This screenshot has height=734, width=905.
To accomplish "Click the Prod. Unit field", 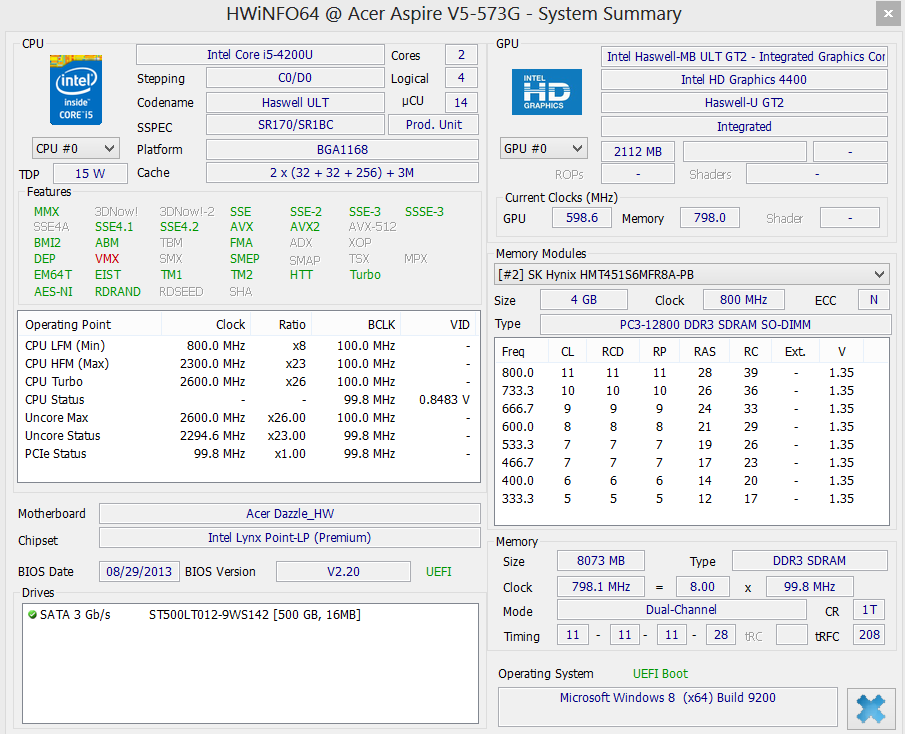I will click(433, 125).
